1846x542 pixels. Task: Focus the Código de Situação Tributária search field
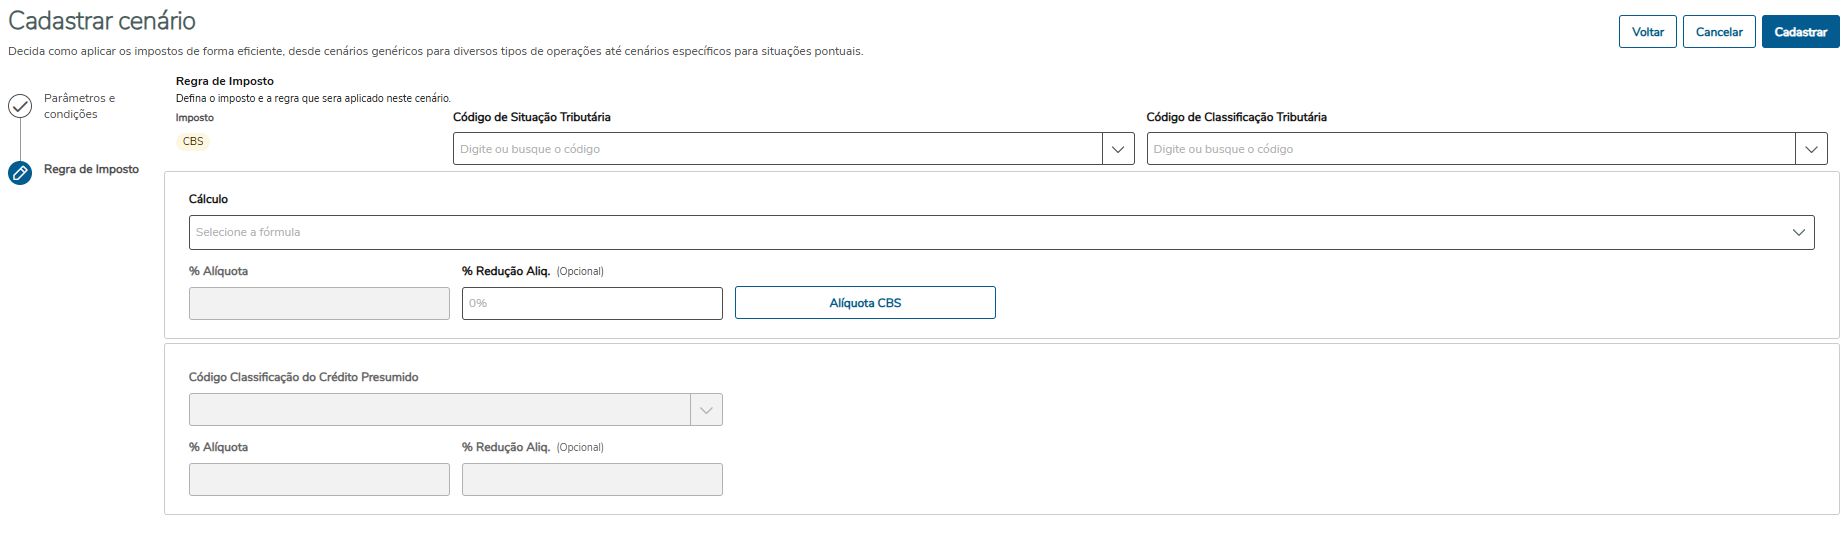click(777, 149)
